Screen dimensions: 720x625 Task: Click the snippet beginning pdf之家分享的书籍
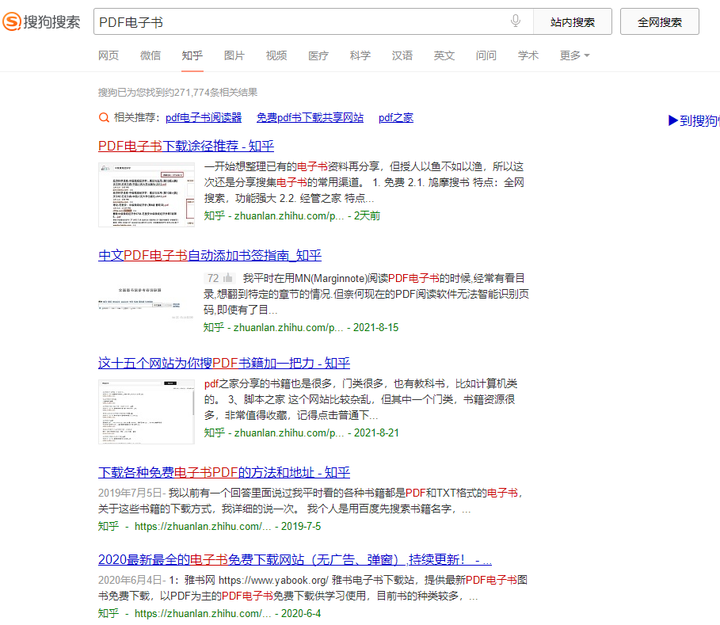pyautogui.click(x=361, y=400)
